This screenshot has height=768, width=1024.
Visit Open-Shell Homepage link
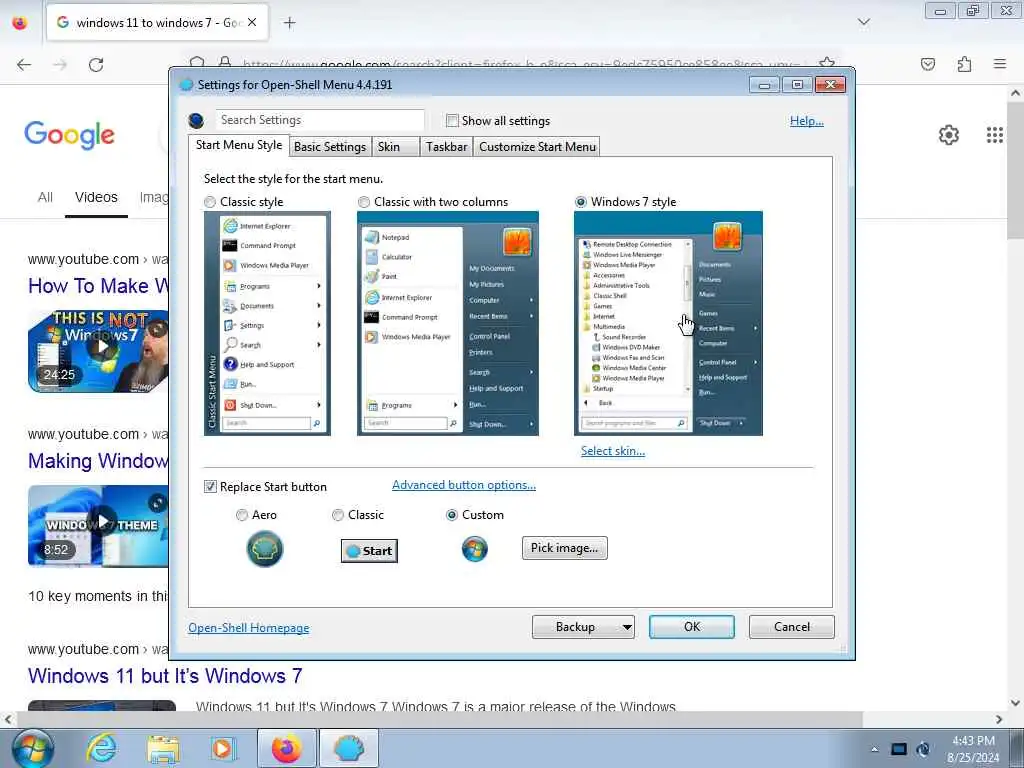pyautogui.click(x=249, y=628)
